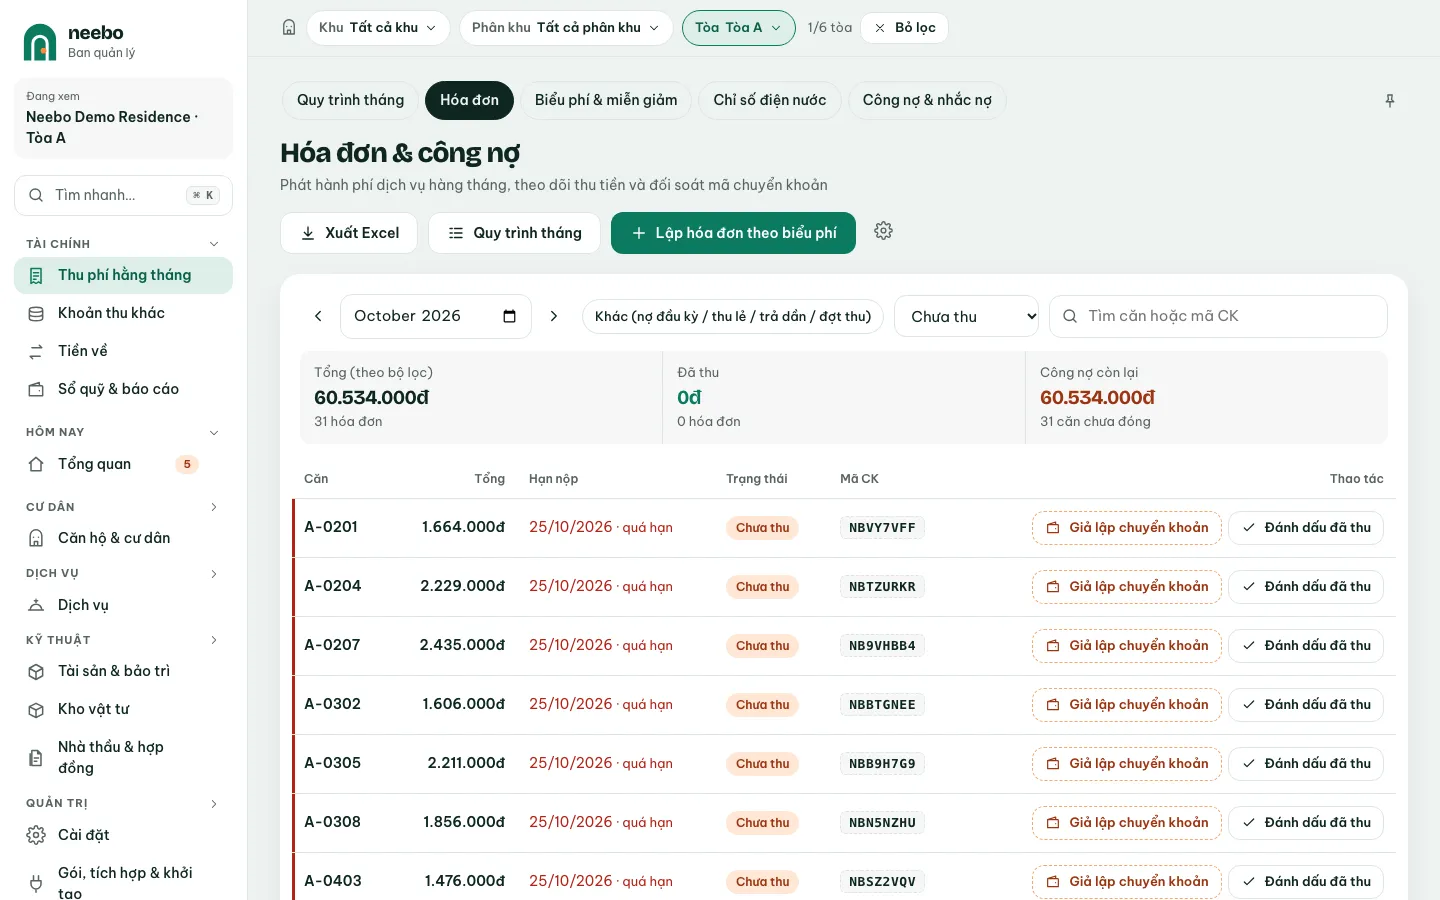Open Kho vật tư sidebar item

point(123,709)
